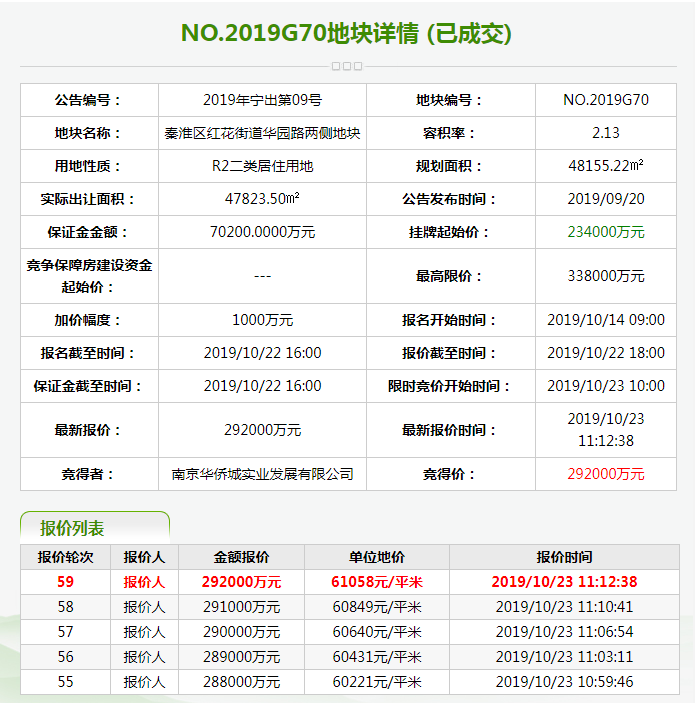Image resolution: width=695 pixels, height=703 pixels.
Task: Select the planned area 48155.22㎡
Action: coord(606,166)
